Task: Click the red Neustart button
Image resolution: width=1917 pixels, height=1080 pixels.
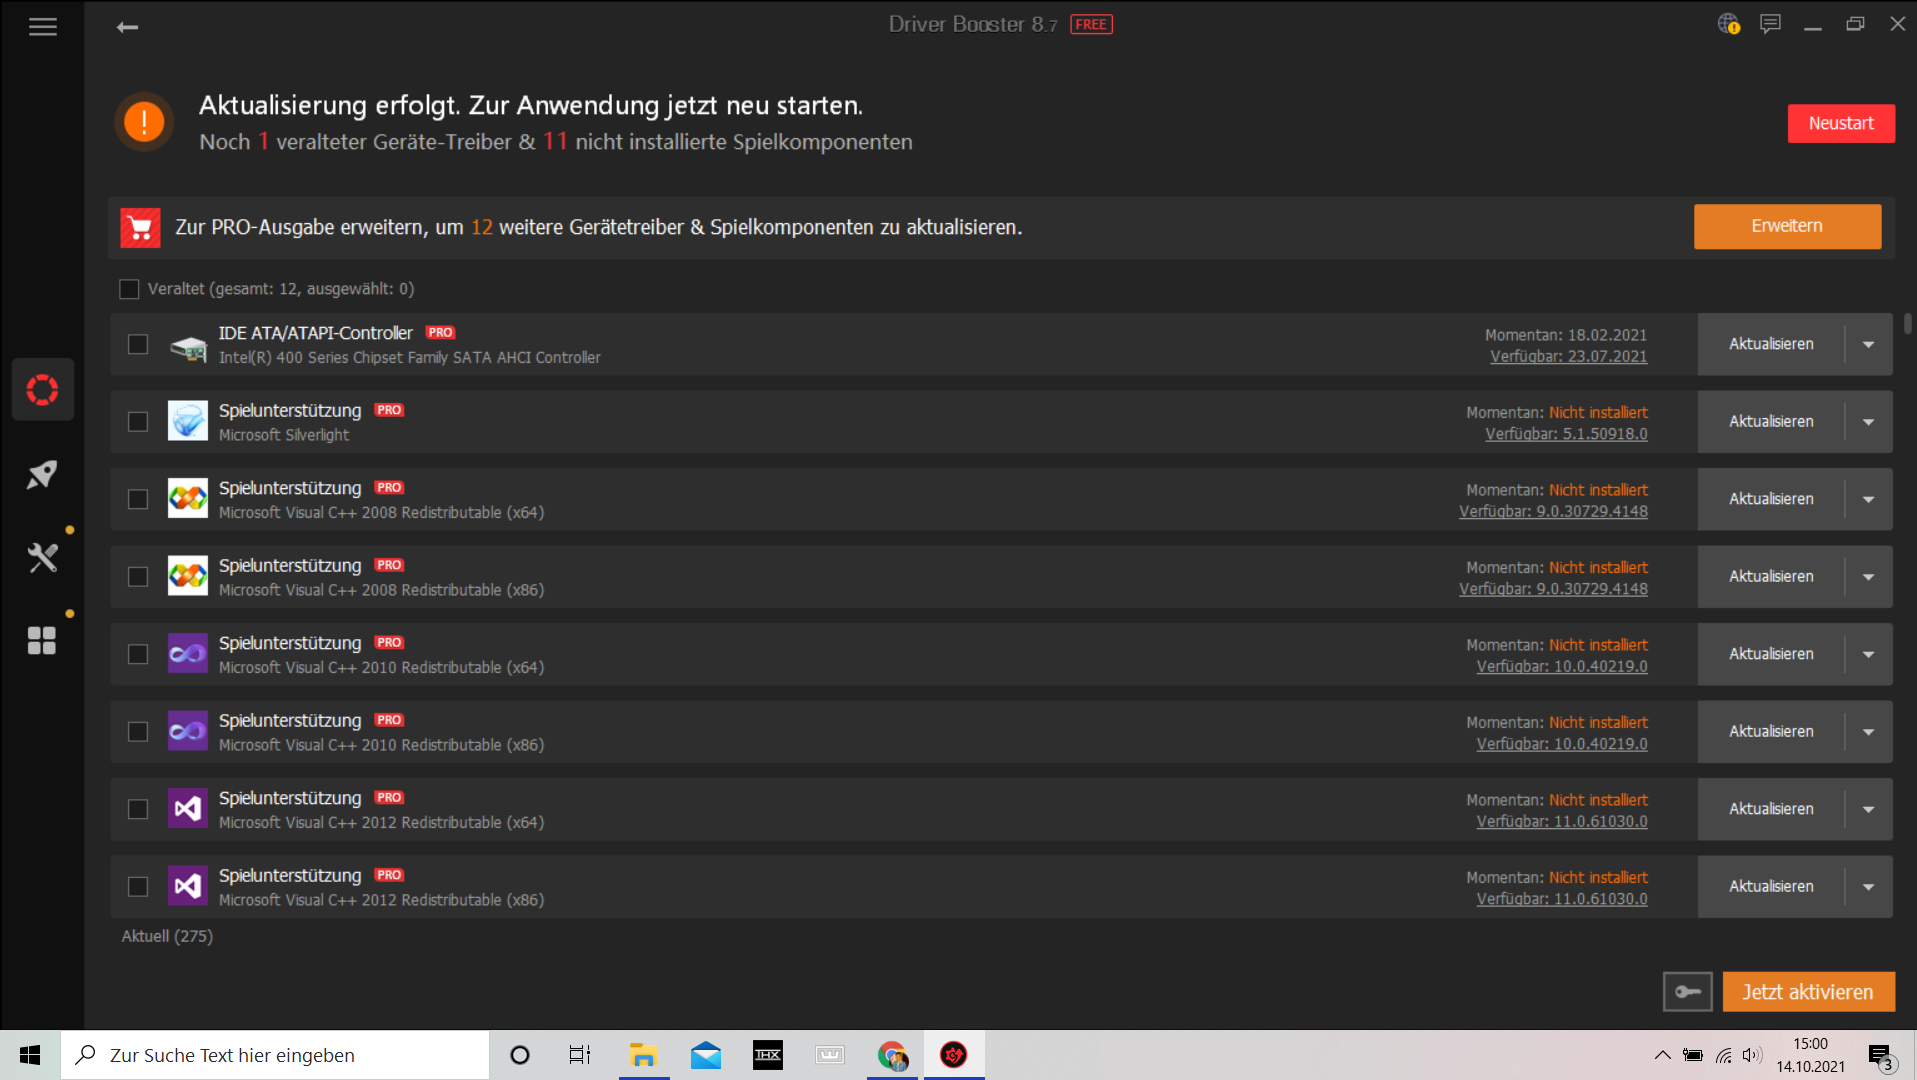Action: [1840, 123]
